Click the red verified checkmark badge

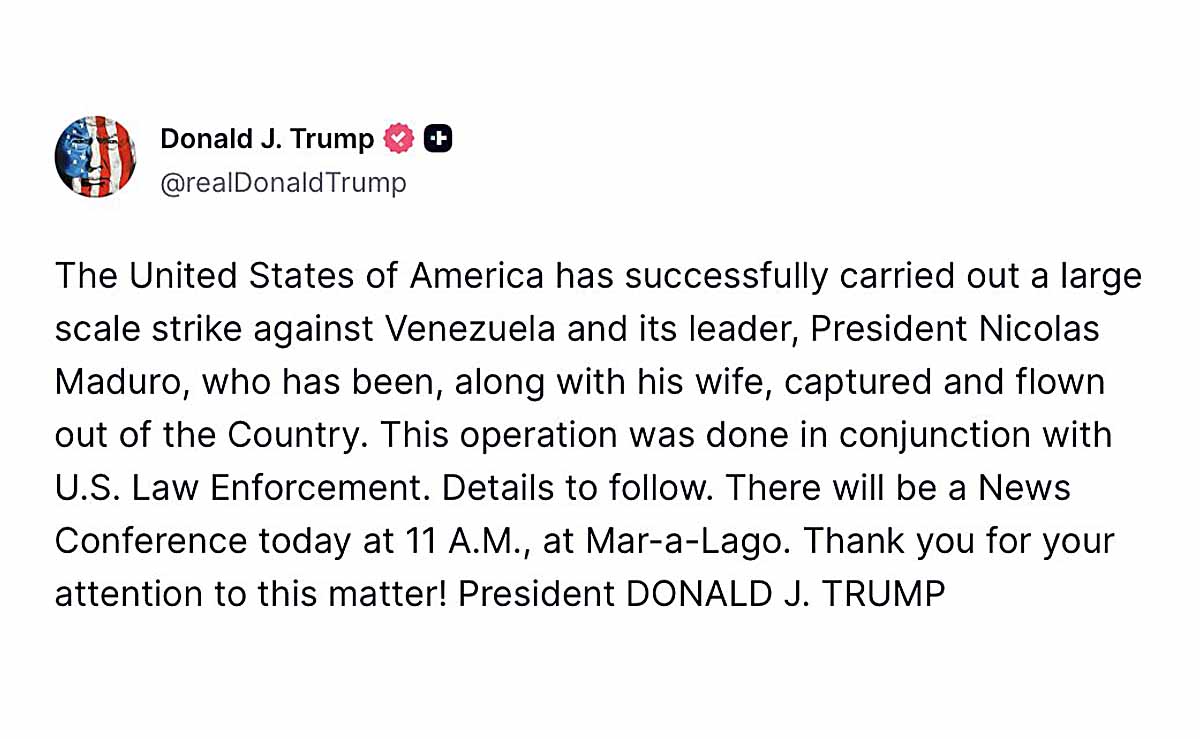coord(399,139)
